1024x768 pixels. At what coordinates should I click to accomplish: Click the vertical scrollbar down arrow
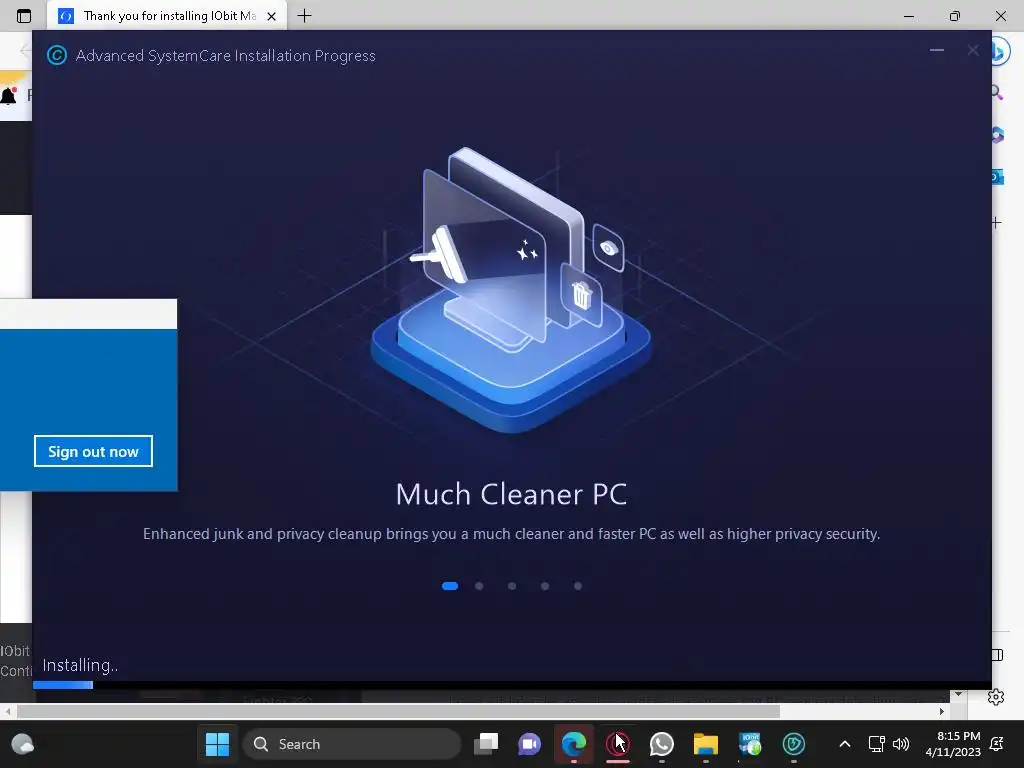[958, 694]
